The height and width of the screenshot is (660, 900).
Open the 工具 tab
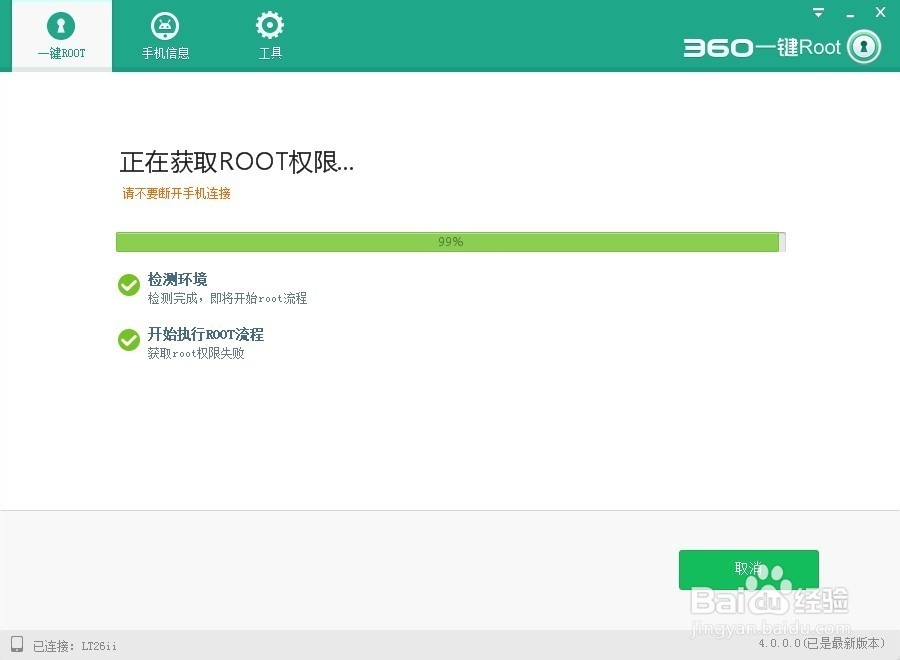click(x=270, y=36)
